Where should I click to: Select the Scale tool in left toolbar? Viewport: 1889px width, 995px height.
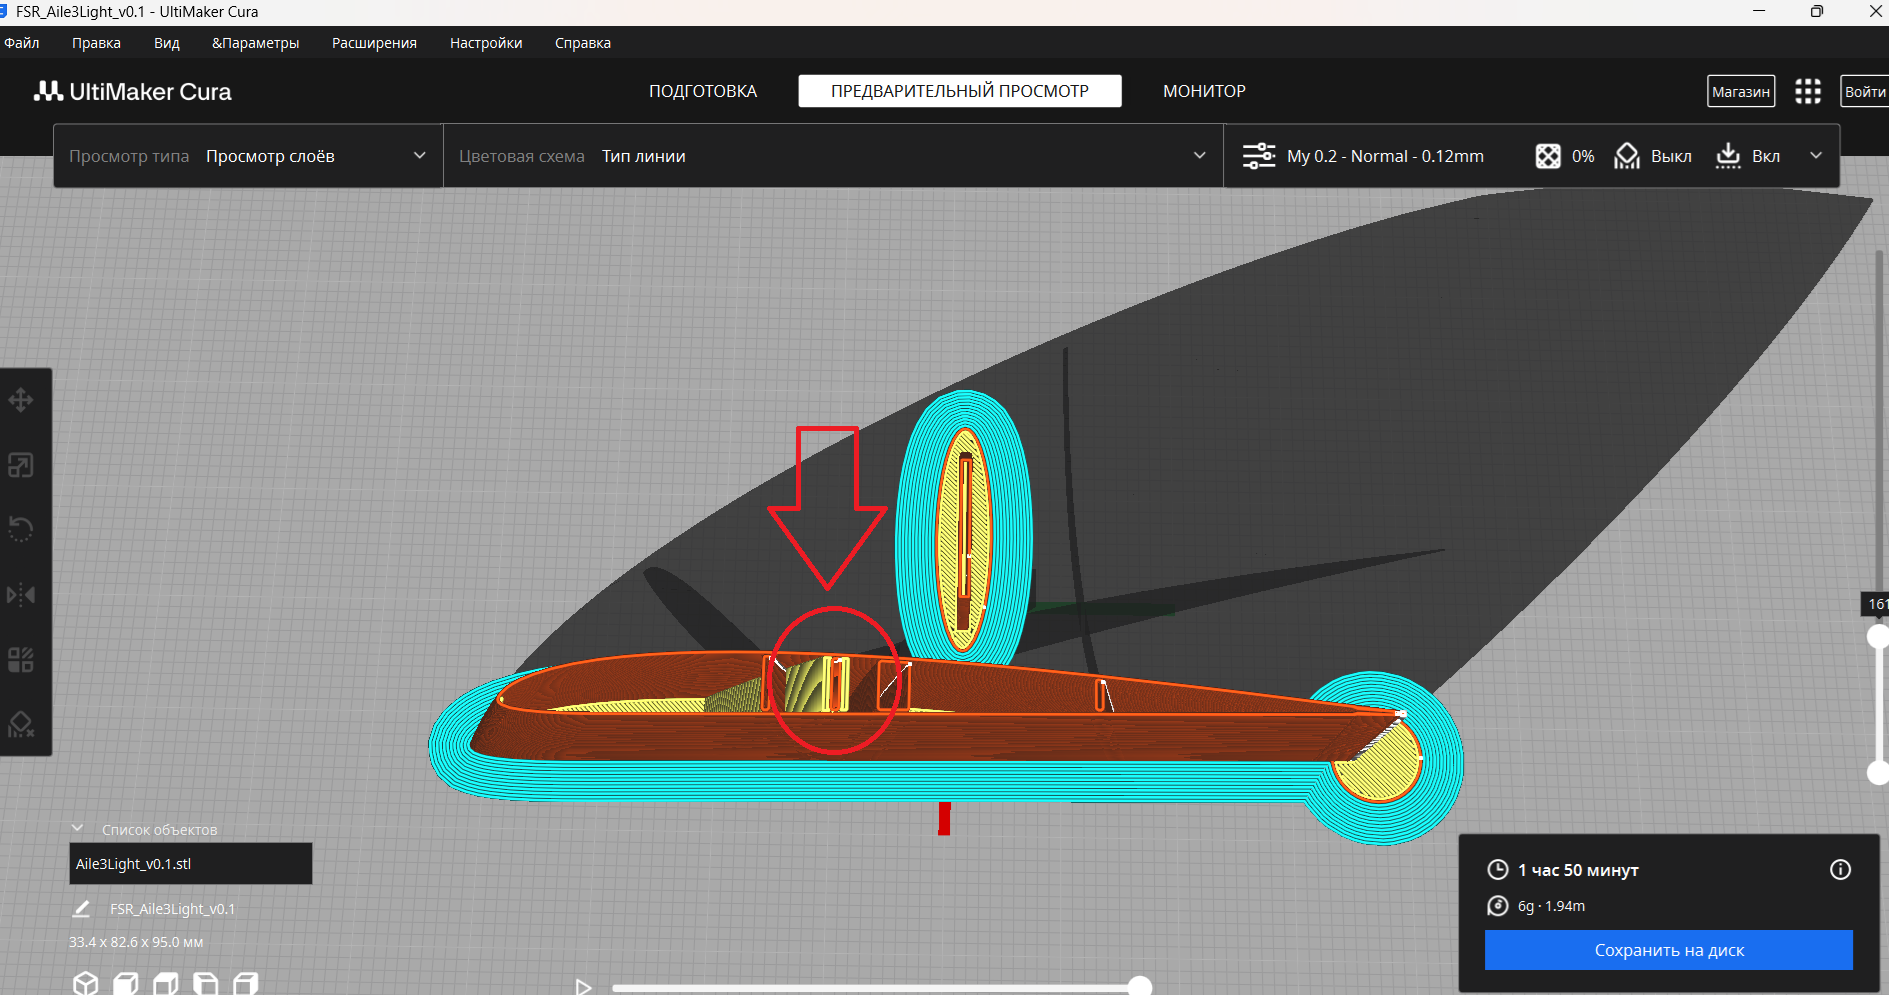click(x=21, y=465)
